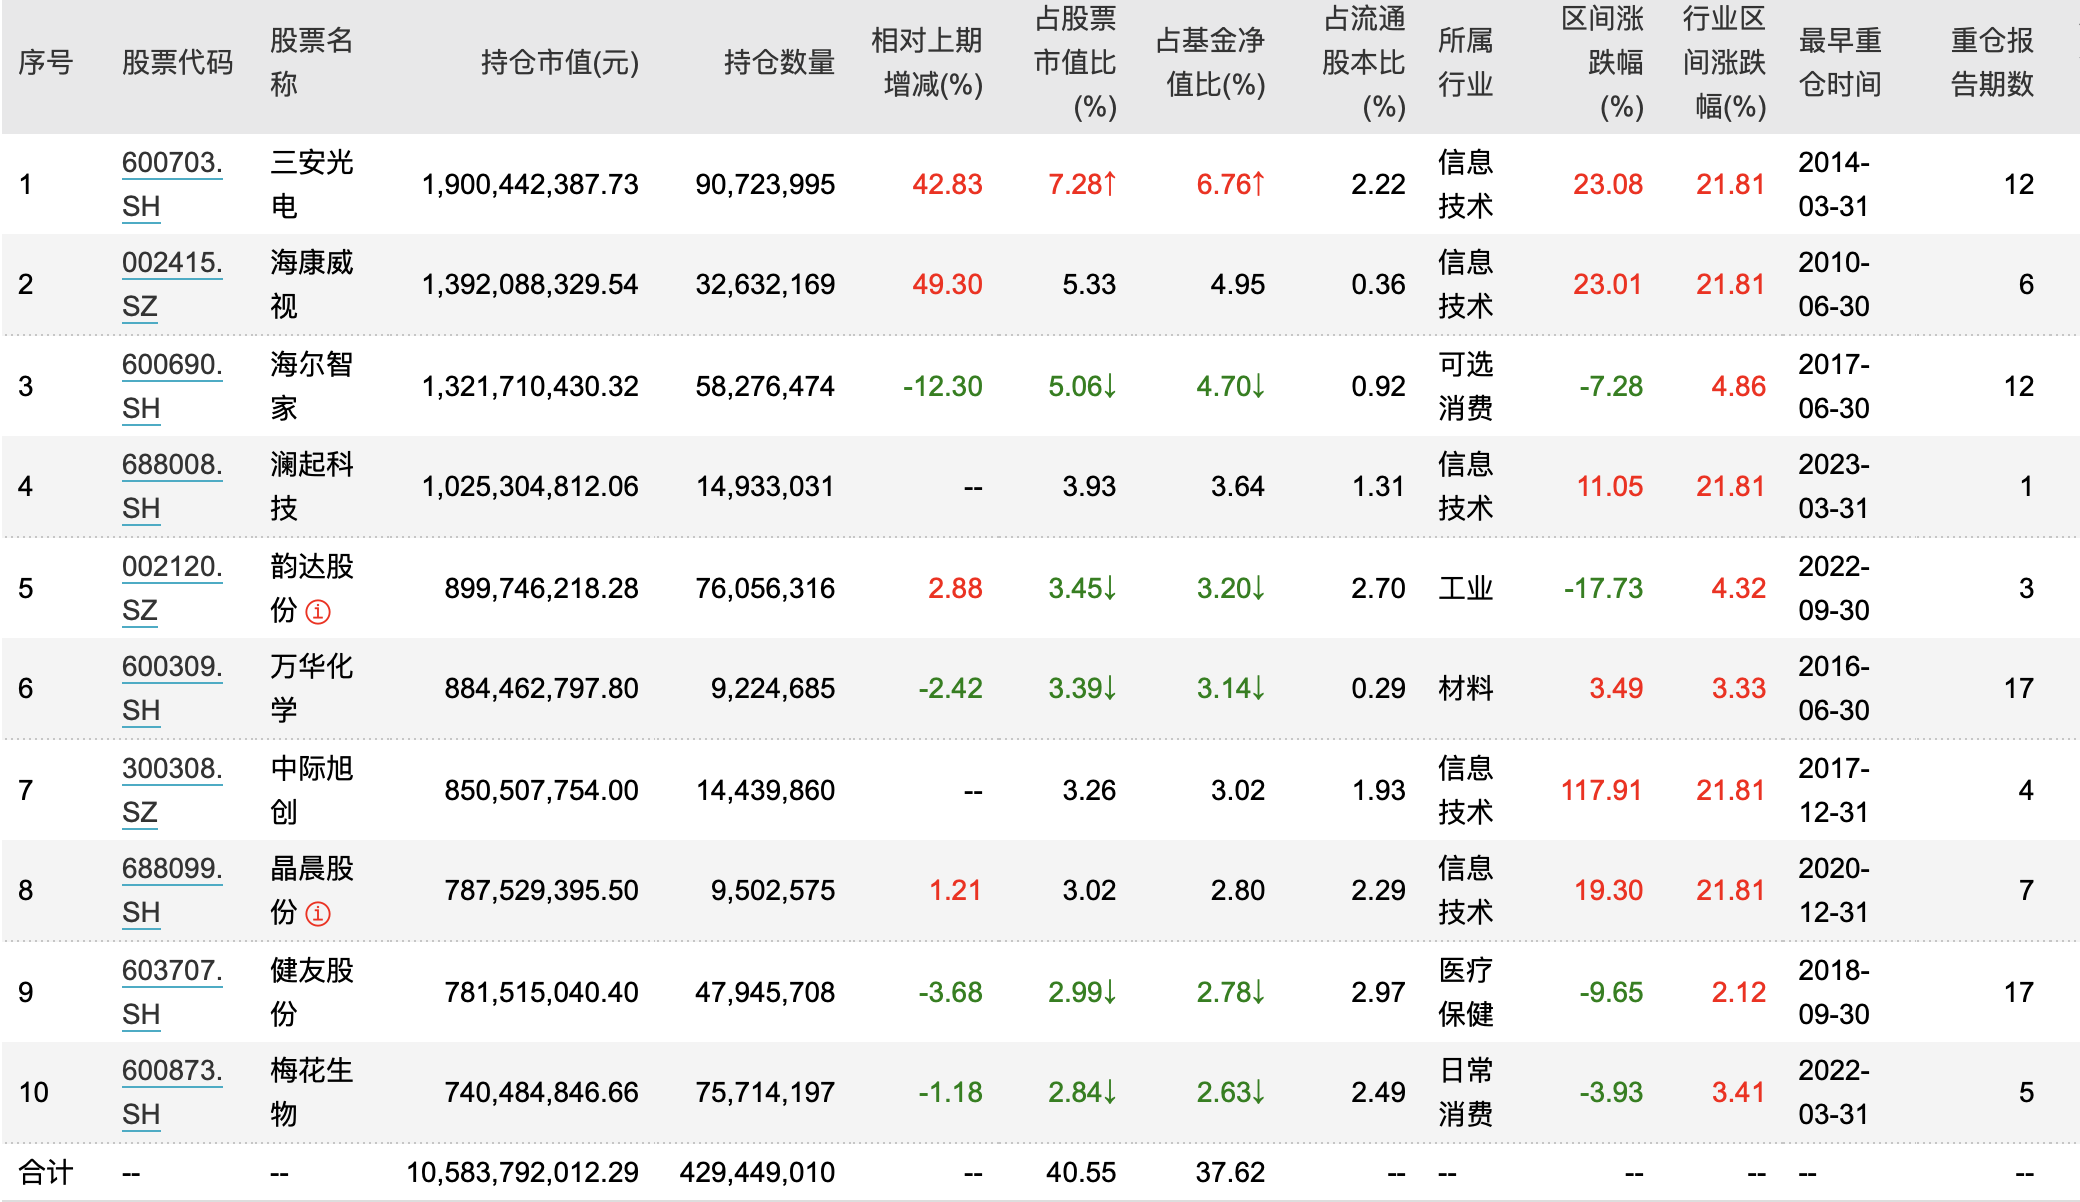Image resolution: width=2080 pixels, height=1202 pixels.
Task: Open stock code link 603707.SH
Action: (172, 992)
